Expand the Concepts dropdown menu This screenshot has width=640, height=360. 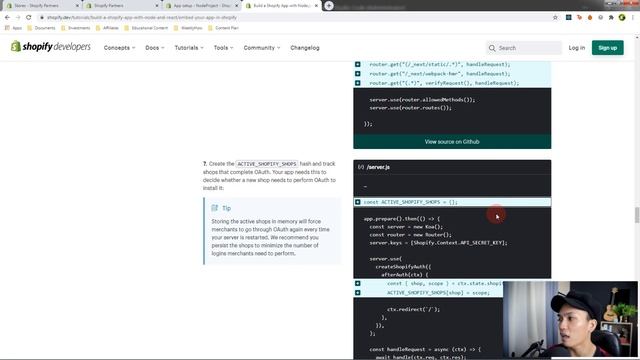click(x=119, y=48)
